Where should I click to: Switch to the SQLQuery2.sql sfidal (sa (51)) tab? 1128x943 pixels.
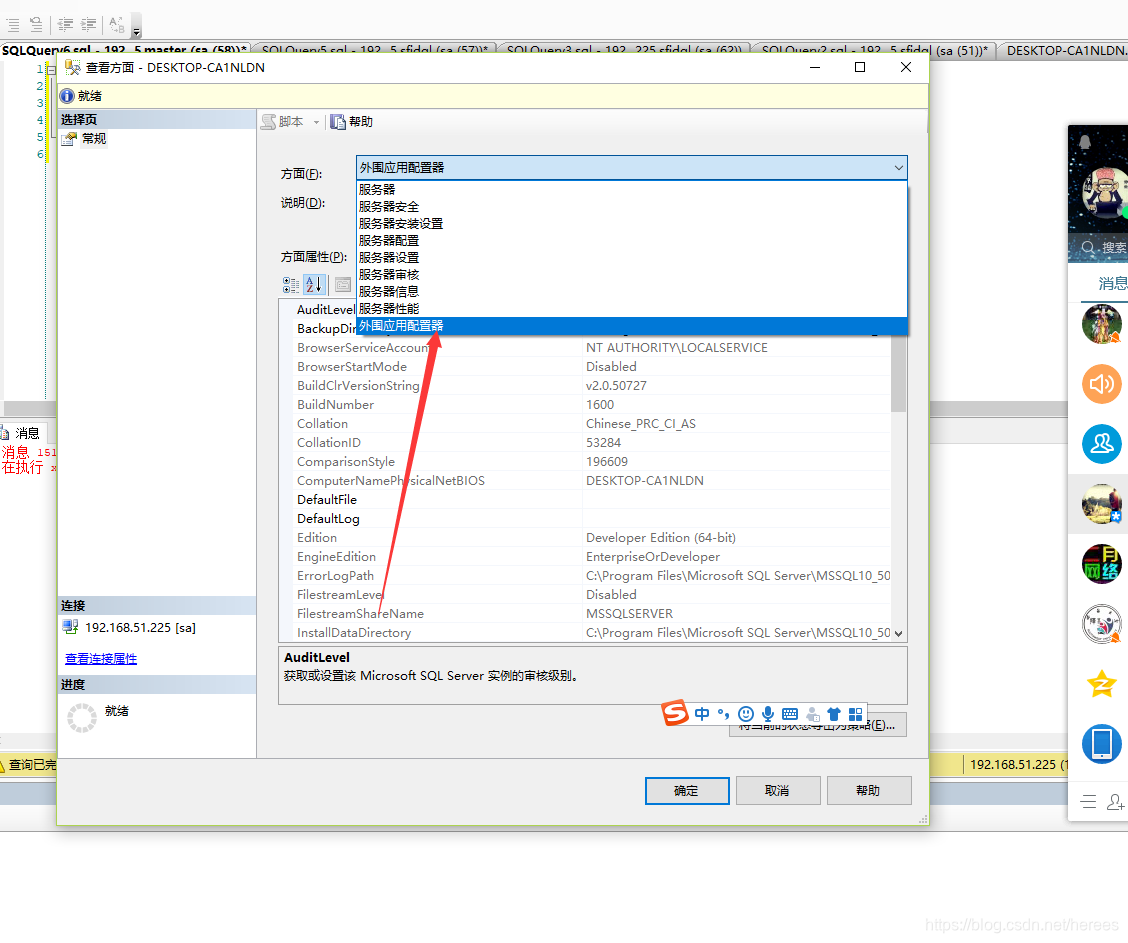874,50
